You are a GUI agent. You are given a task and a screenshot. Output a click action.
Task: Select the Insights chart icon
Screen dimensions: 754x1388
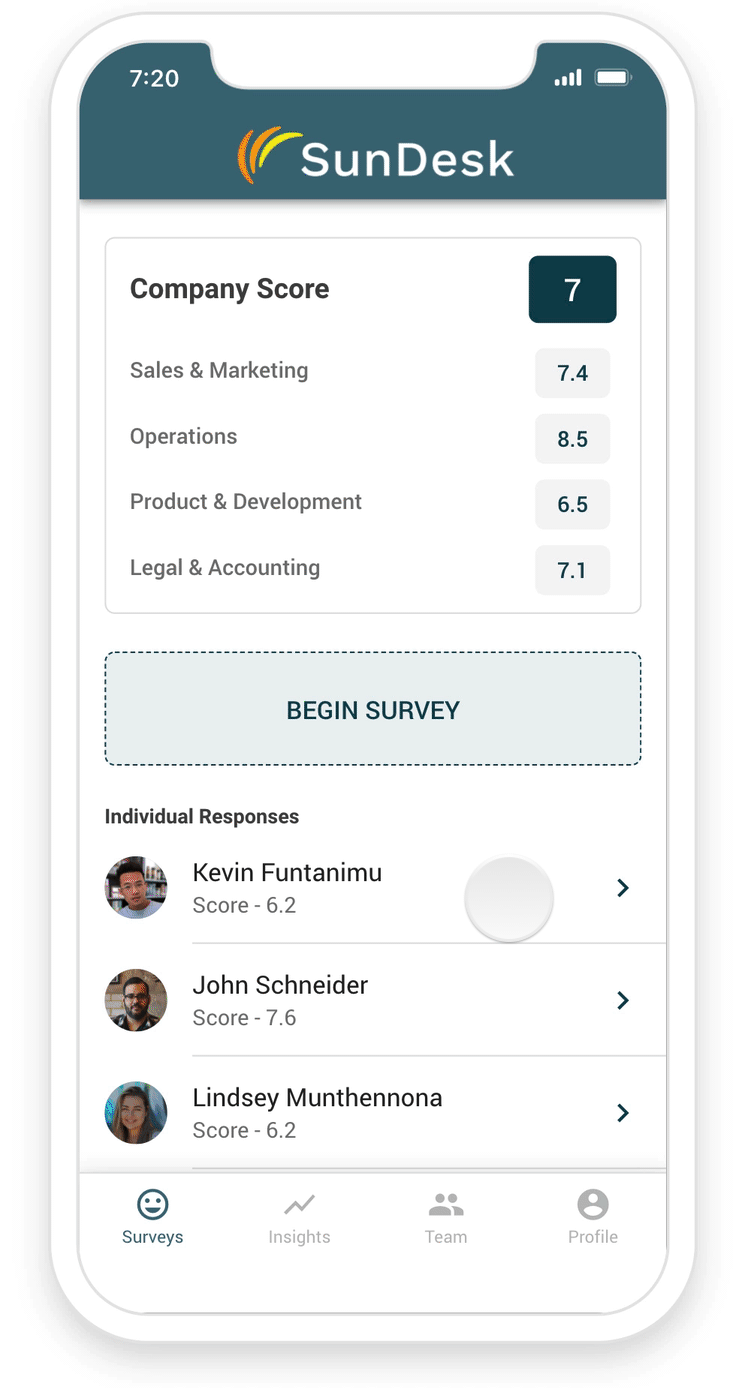tap(299, 1203)
